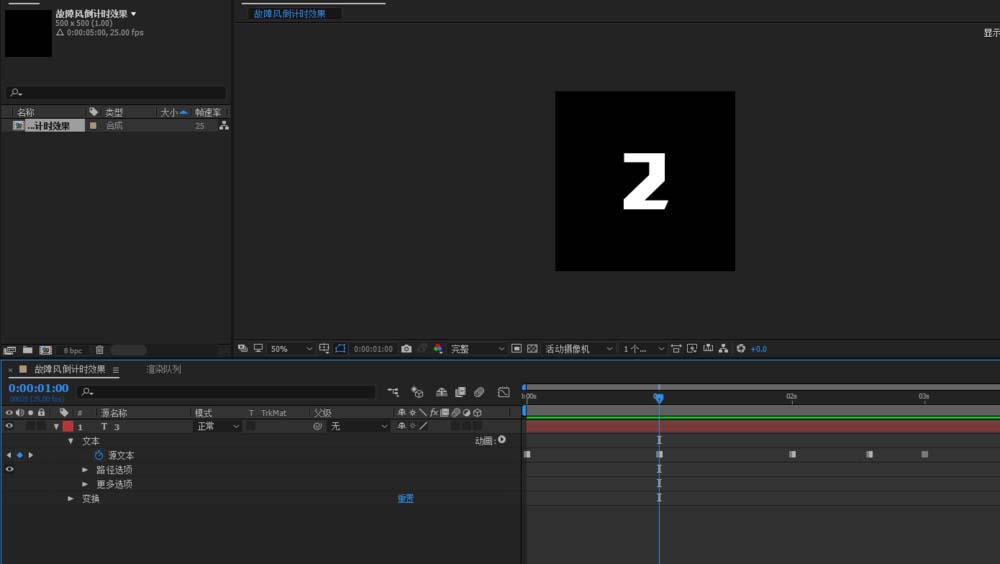Hide layer 1 using its eye icon
Image resolution: width=1000 pixels, height=564 pixels.
pyautogui.click(x=9, y=426)
